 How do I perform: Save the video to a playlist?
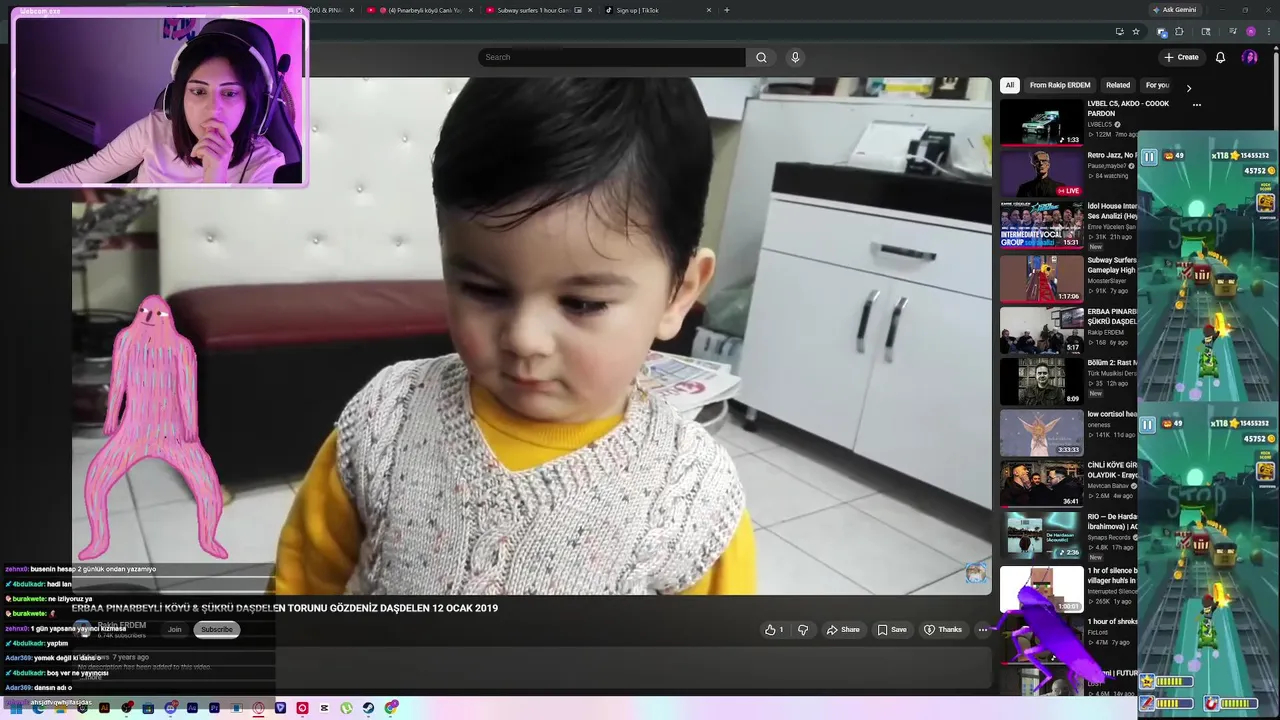[892, 630]
